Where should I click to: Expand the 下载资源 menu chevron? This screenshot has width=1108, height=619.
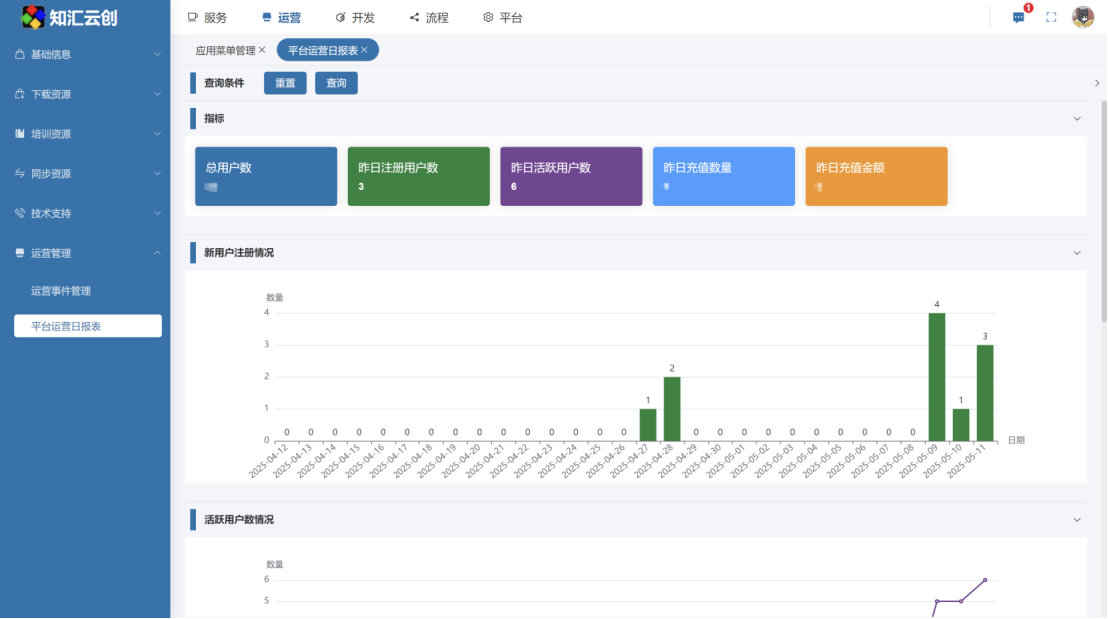tap(157, 94)
